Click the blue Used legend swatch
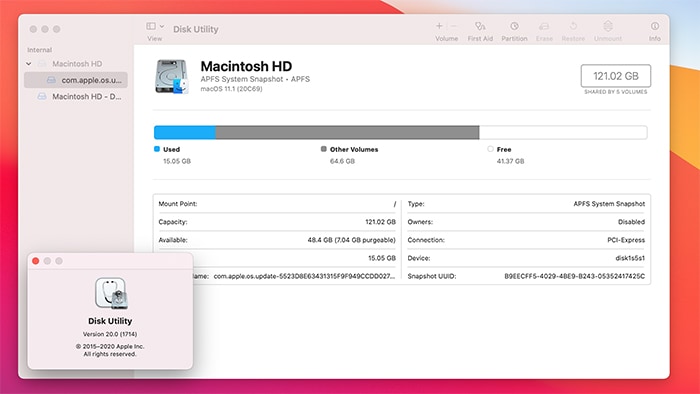 click(x=157, y=149)
